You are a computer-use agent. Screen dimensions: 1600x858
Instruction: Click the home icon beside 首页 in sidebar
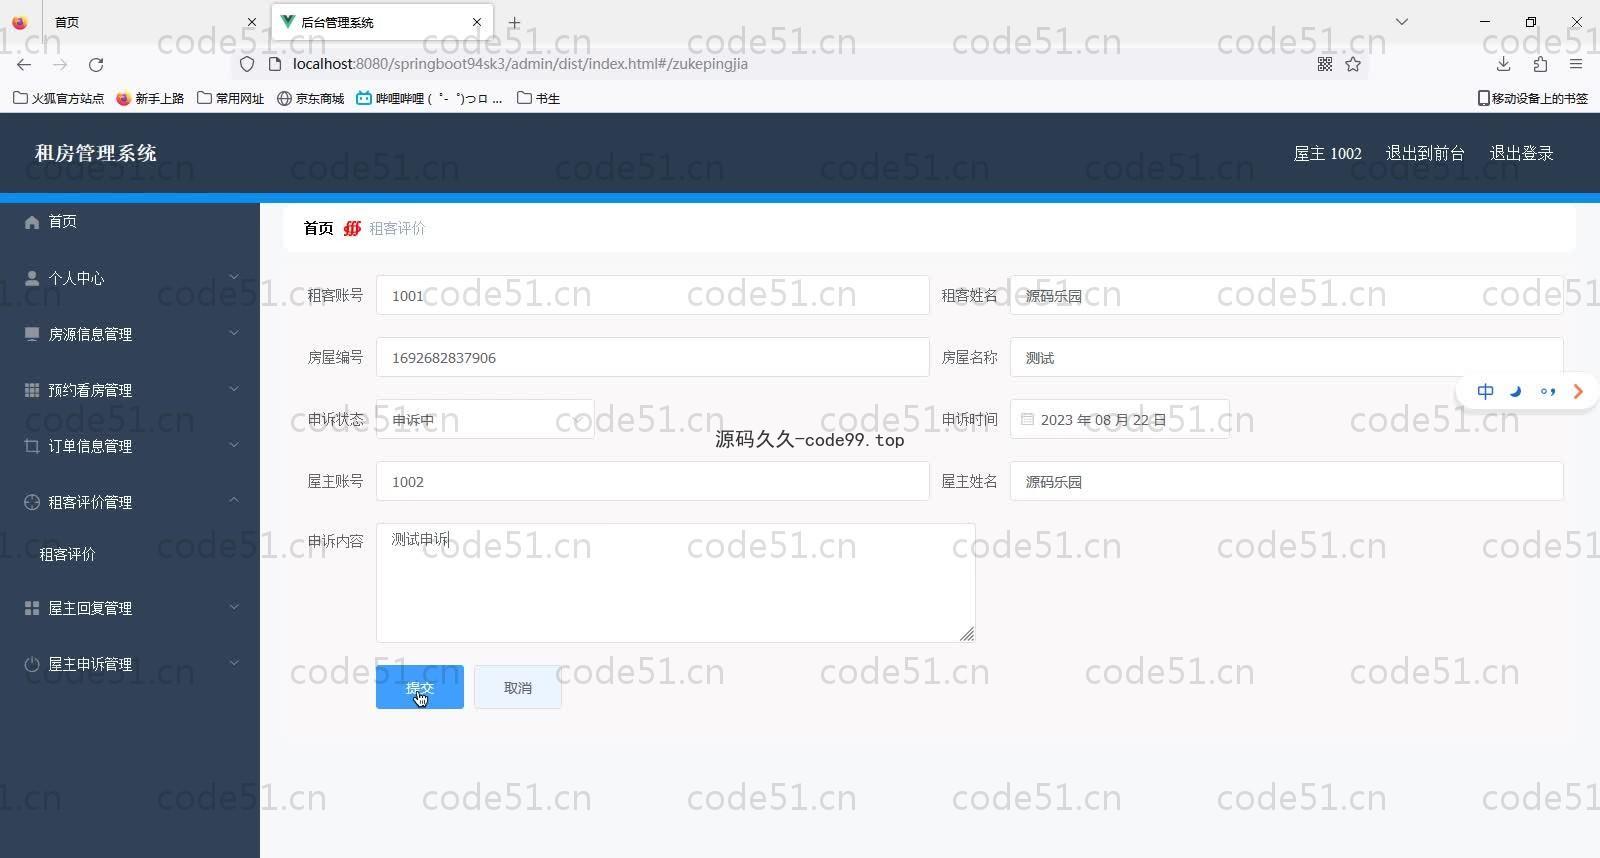pos(32,222)
